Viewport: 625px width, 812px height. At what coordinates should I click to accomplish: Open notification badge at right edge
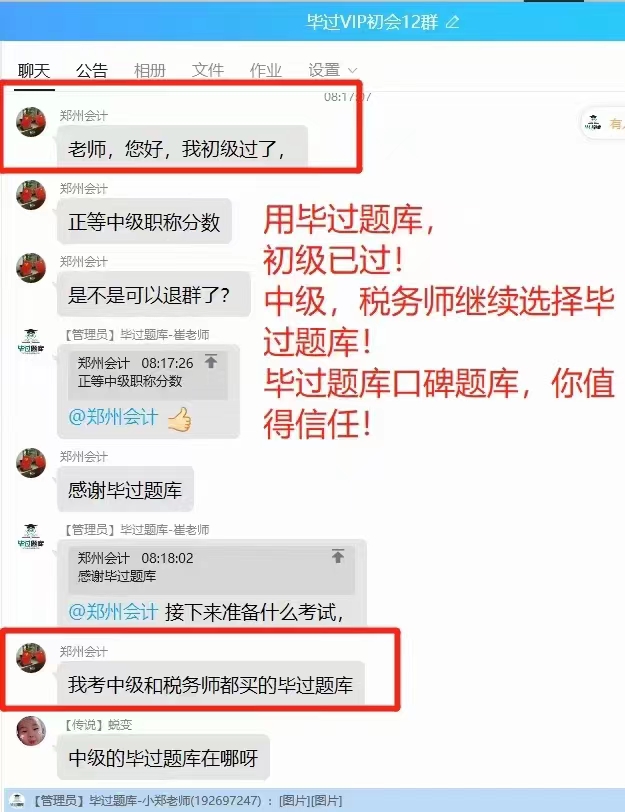604,124
